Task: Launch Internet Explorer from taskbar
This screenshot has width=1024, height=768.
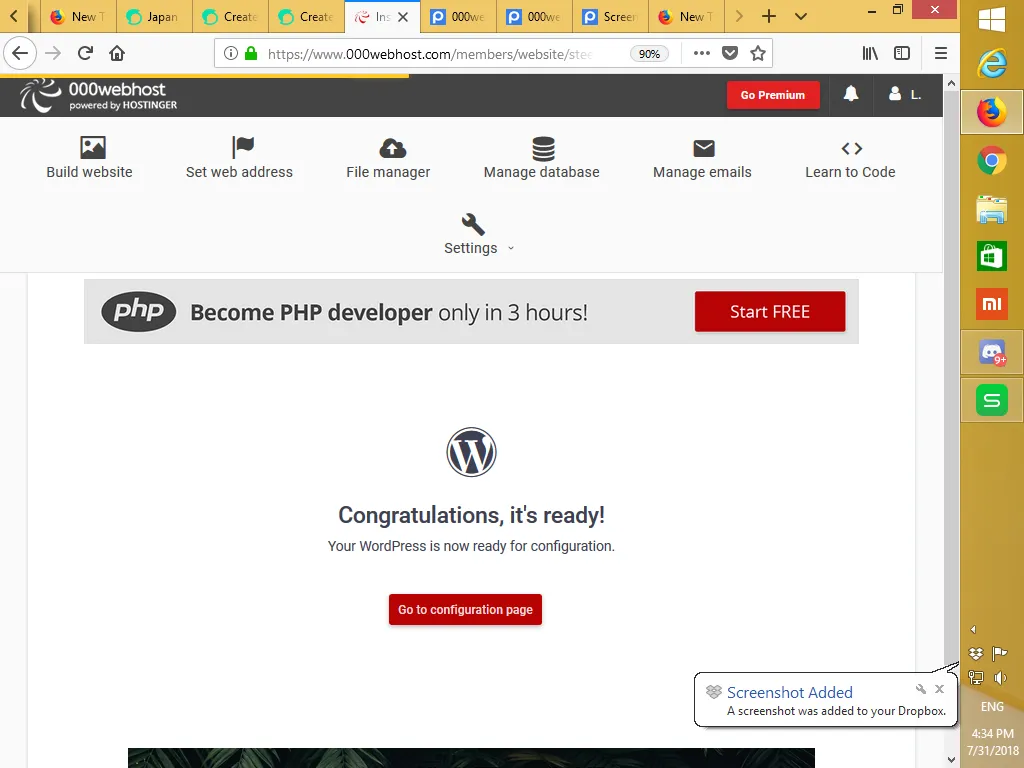Action: click(x=991, y=64)
